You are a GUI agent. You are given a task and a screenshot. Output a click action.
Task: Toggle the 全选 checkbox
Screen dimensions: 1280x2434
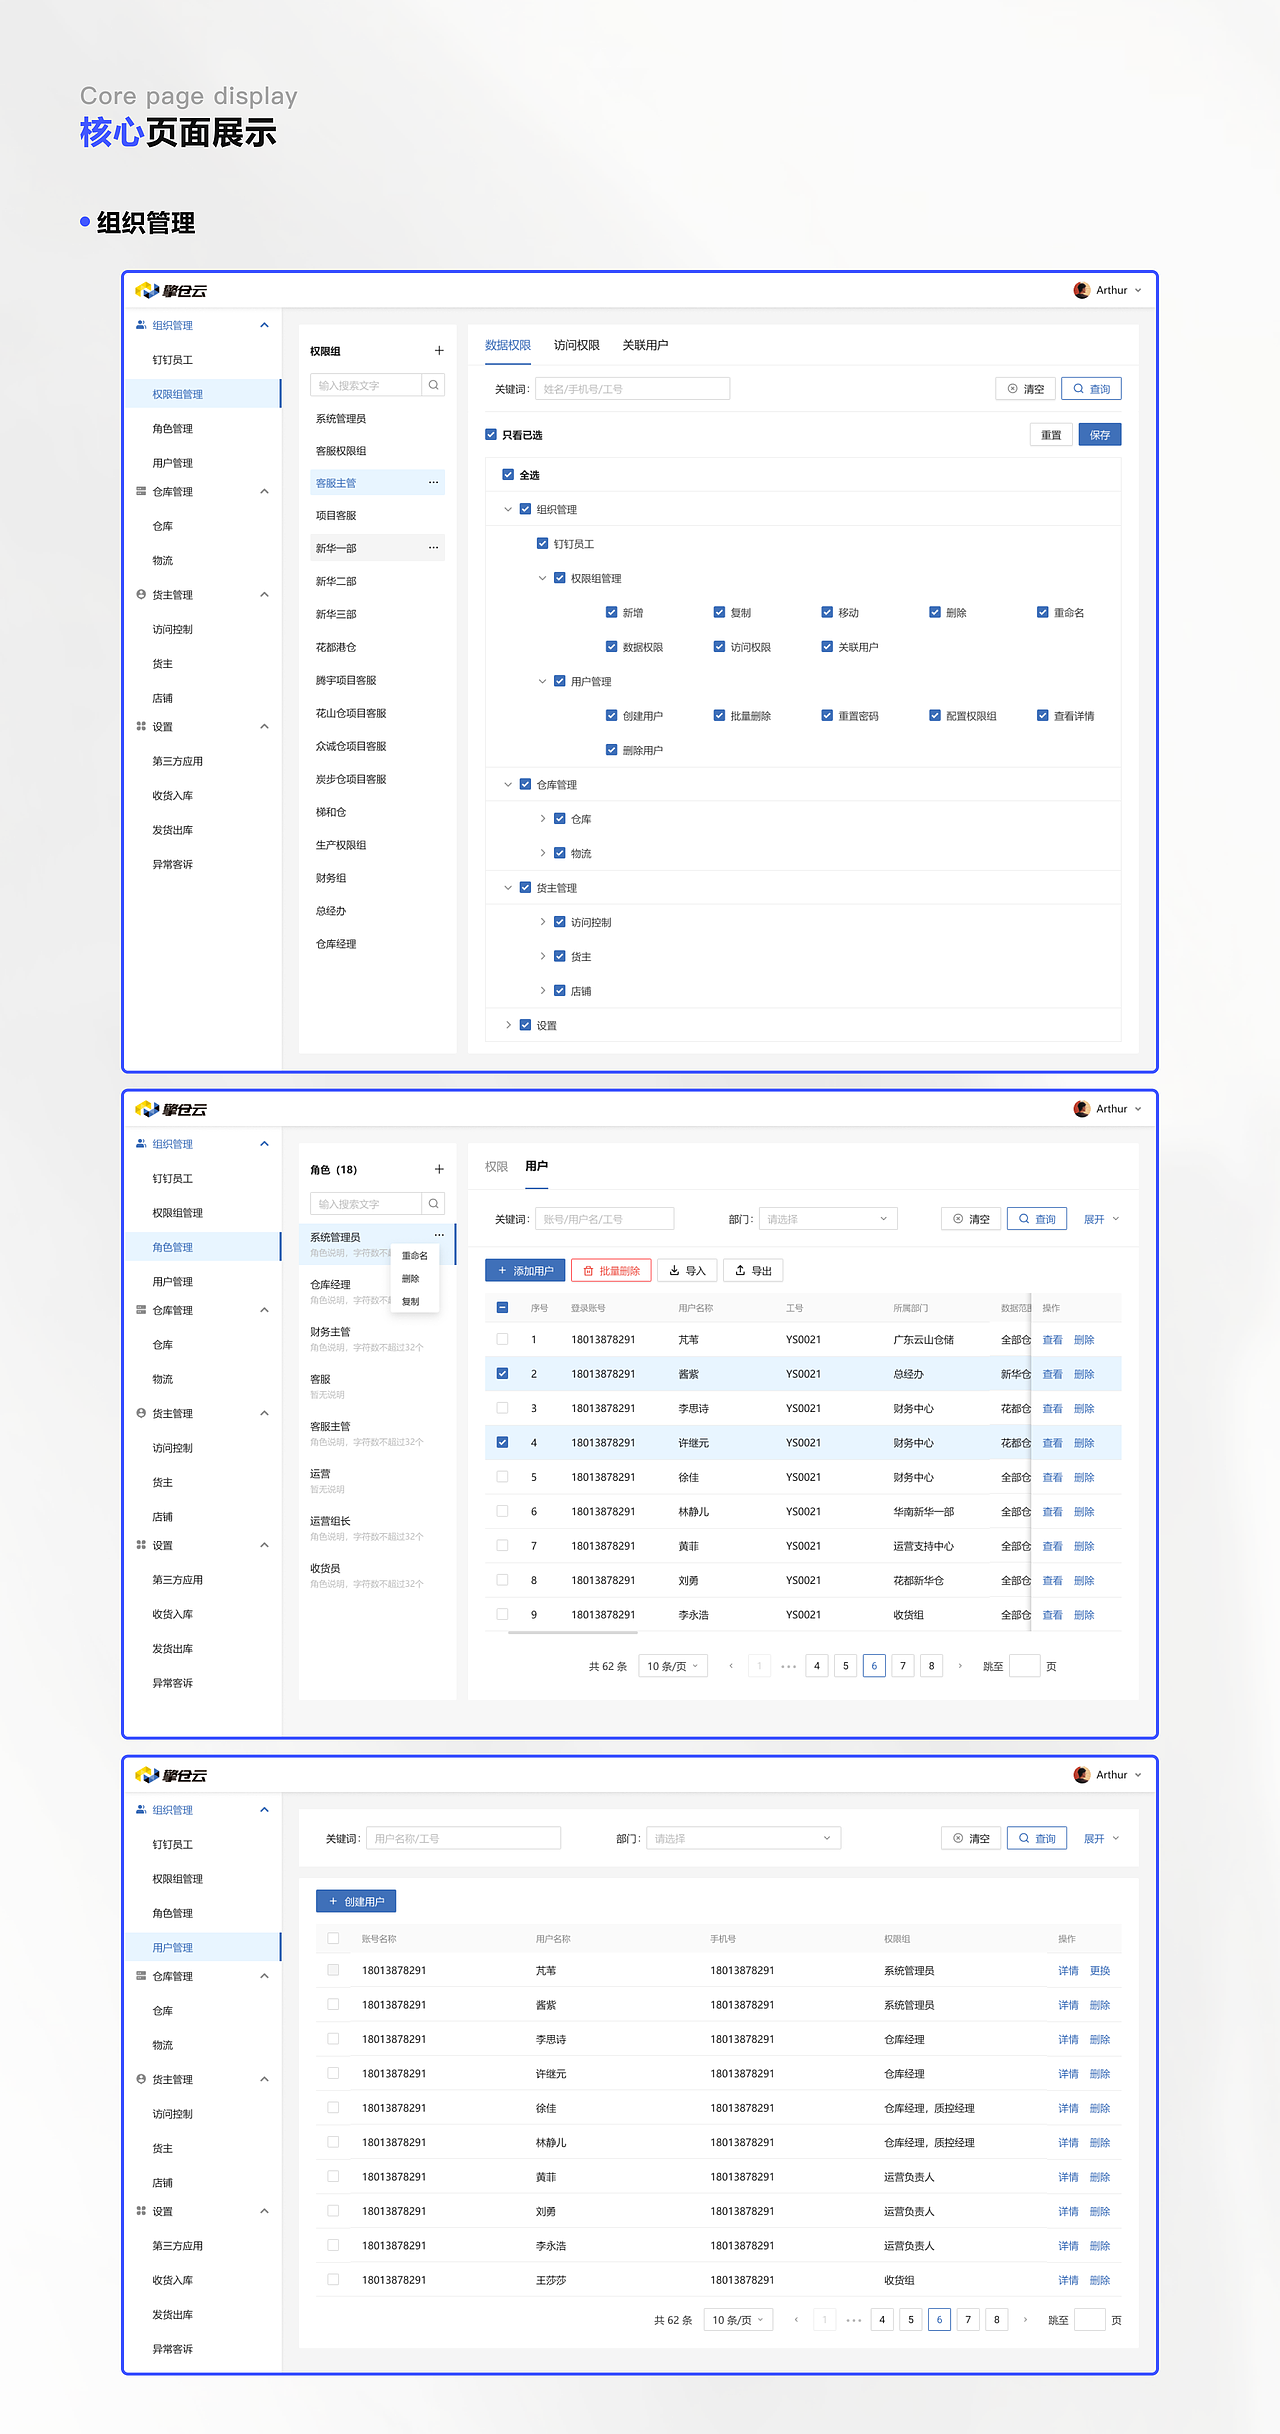(x=508, y=475)
